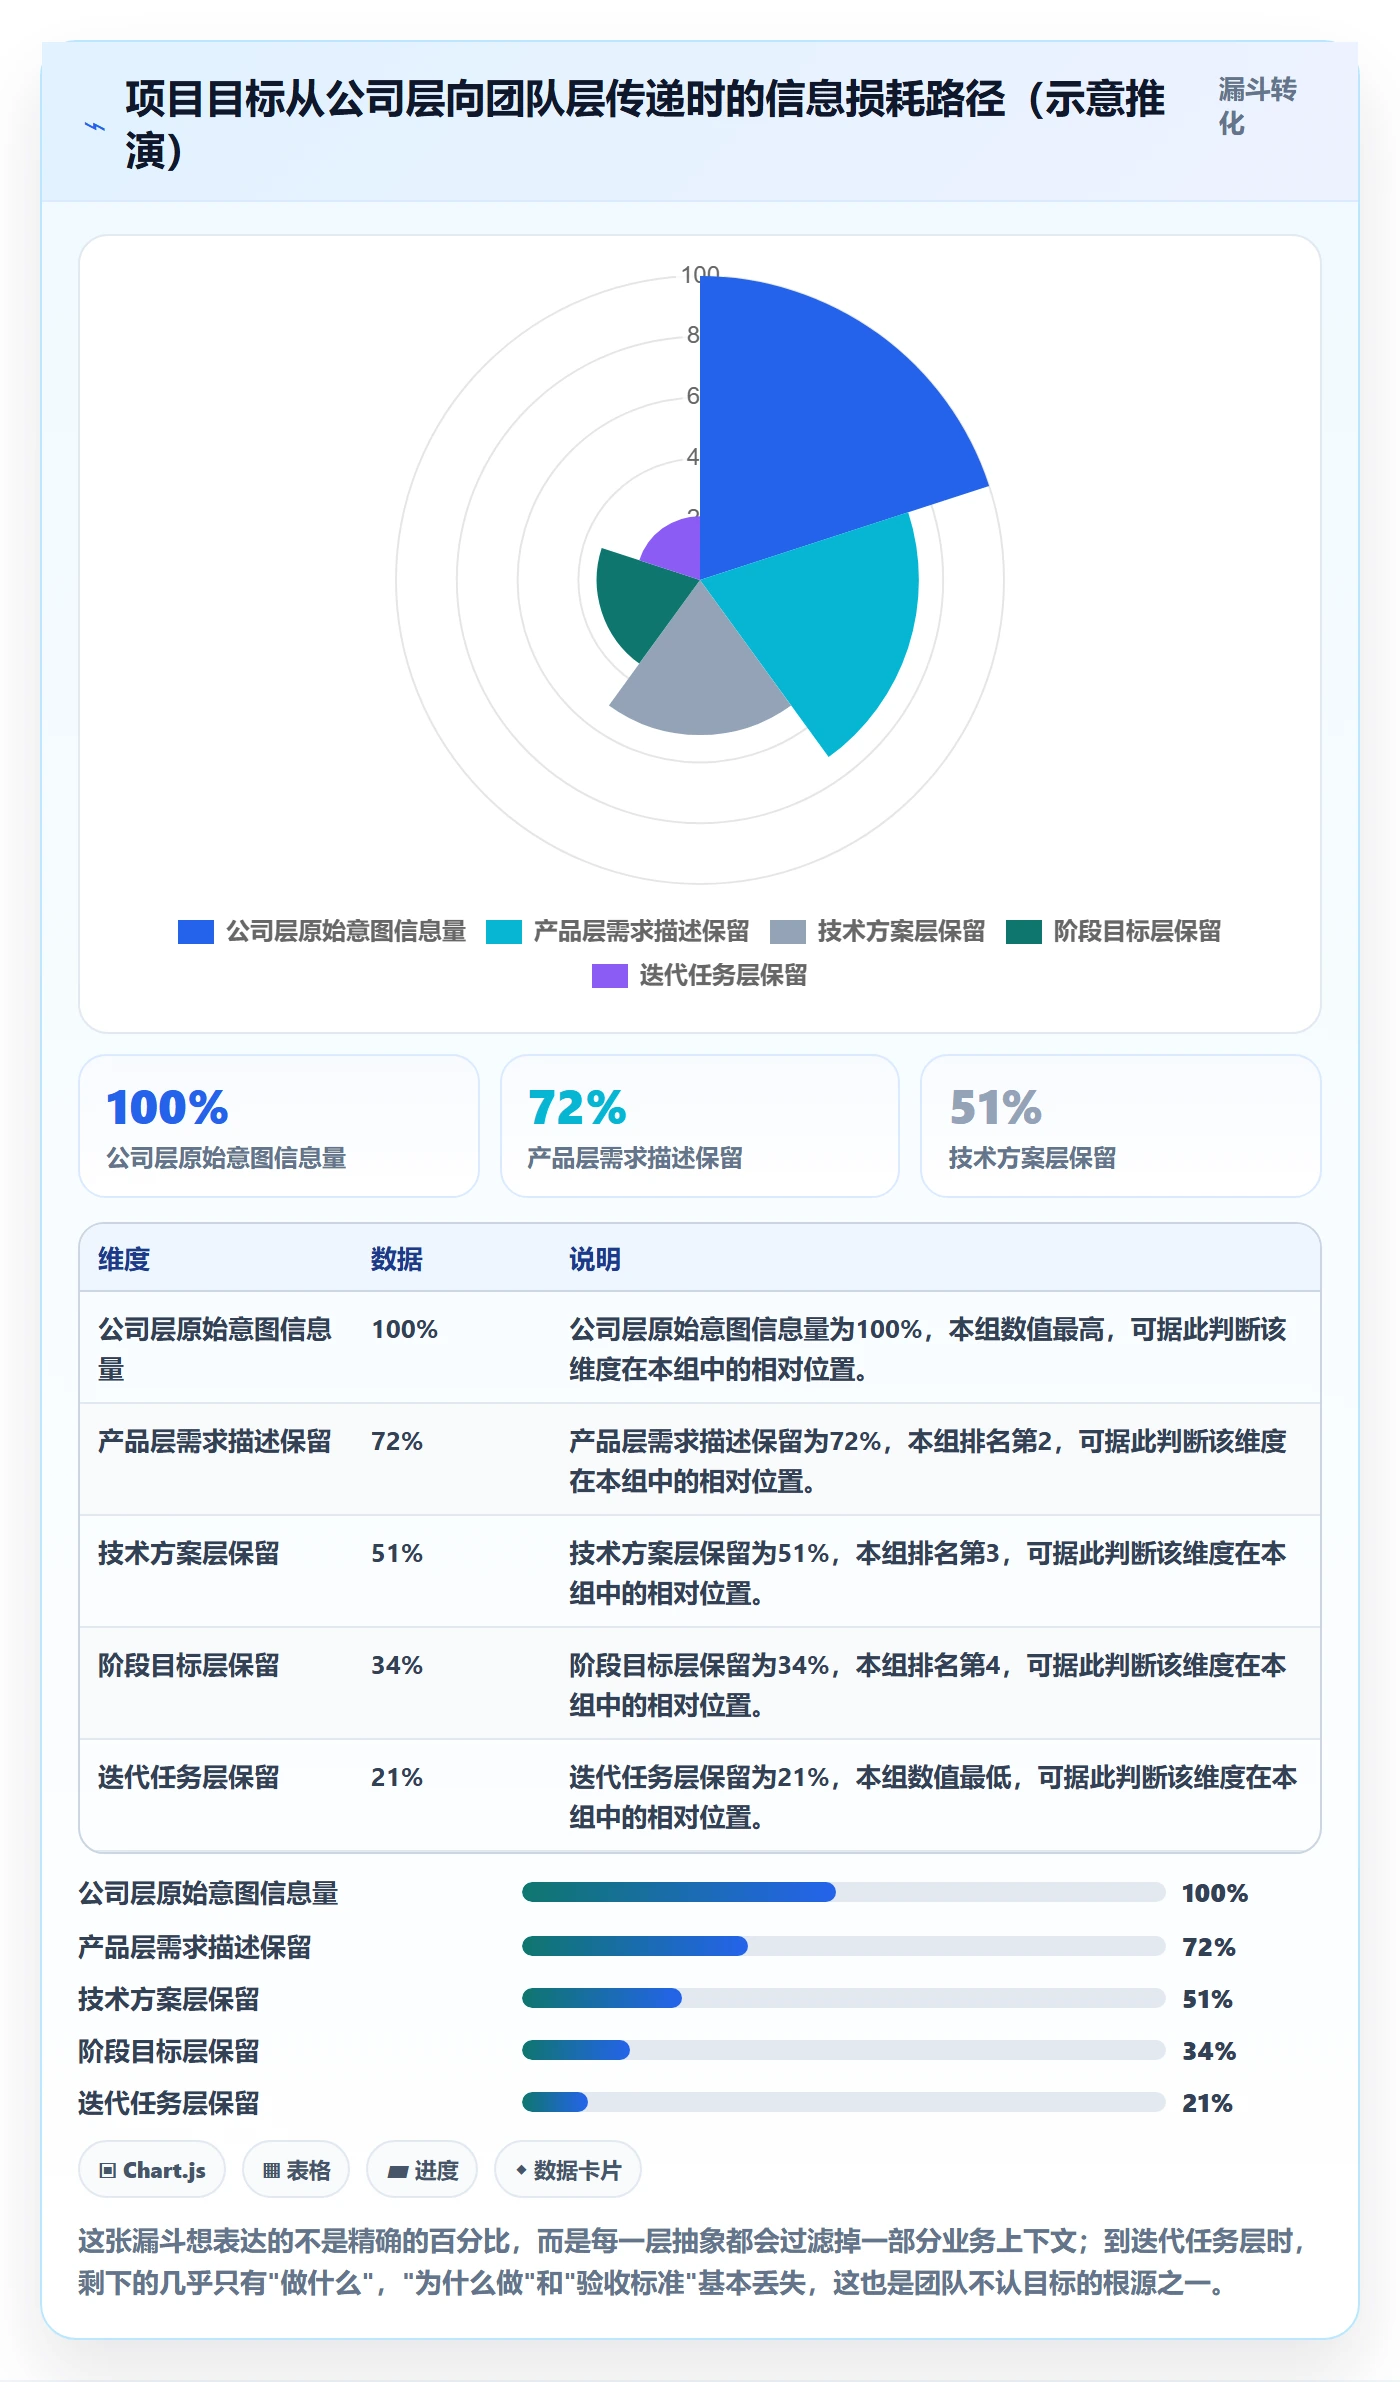Screen dimensions: 1400x2382
Task: Open the 100% 公司层原始意图信息量 card
Action: [279, 1126]
